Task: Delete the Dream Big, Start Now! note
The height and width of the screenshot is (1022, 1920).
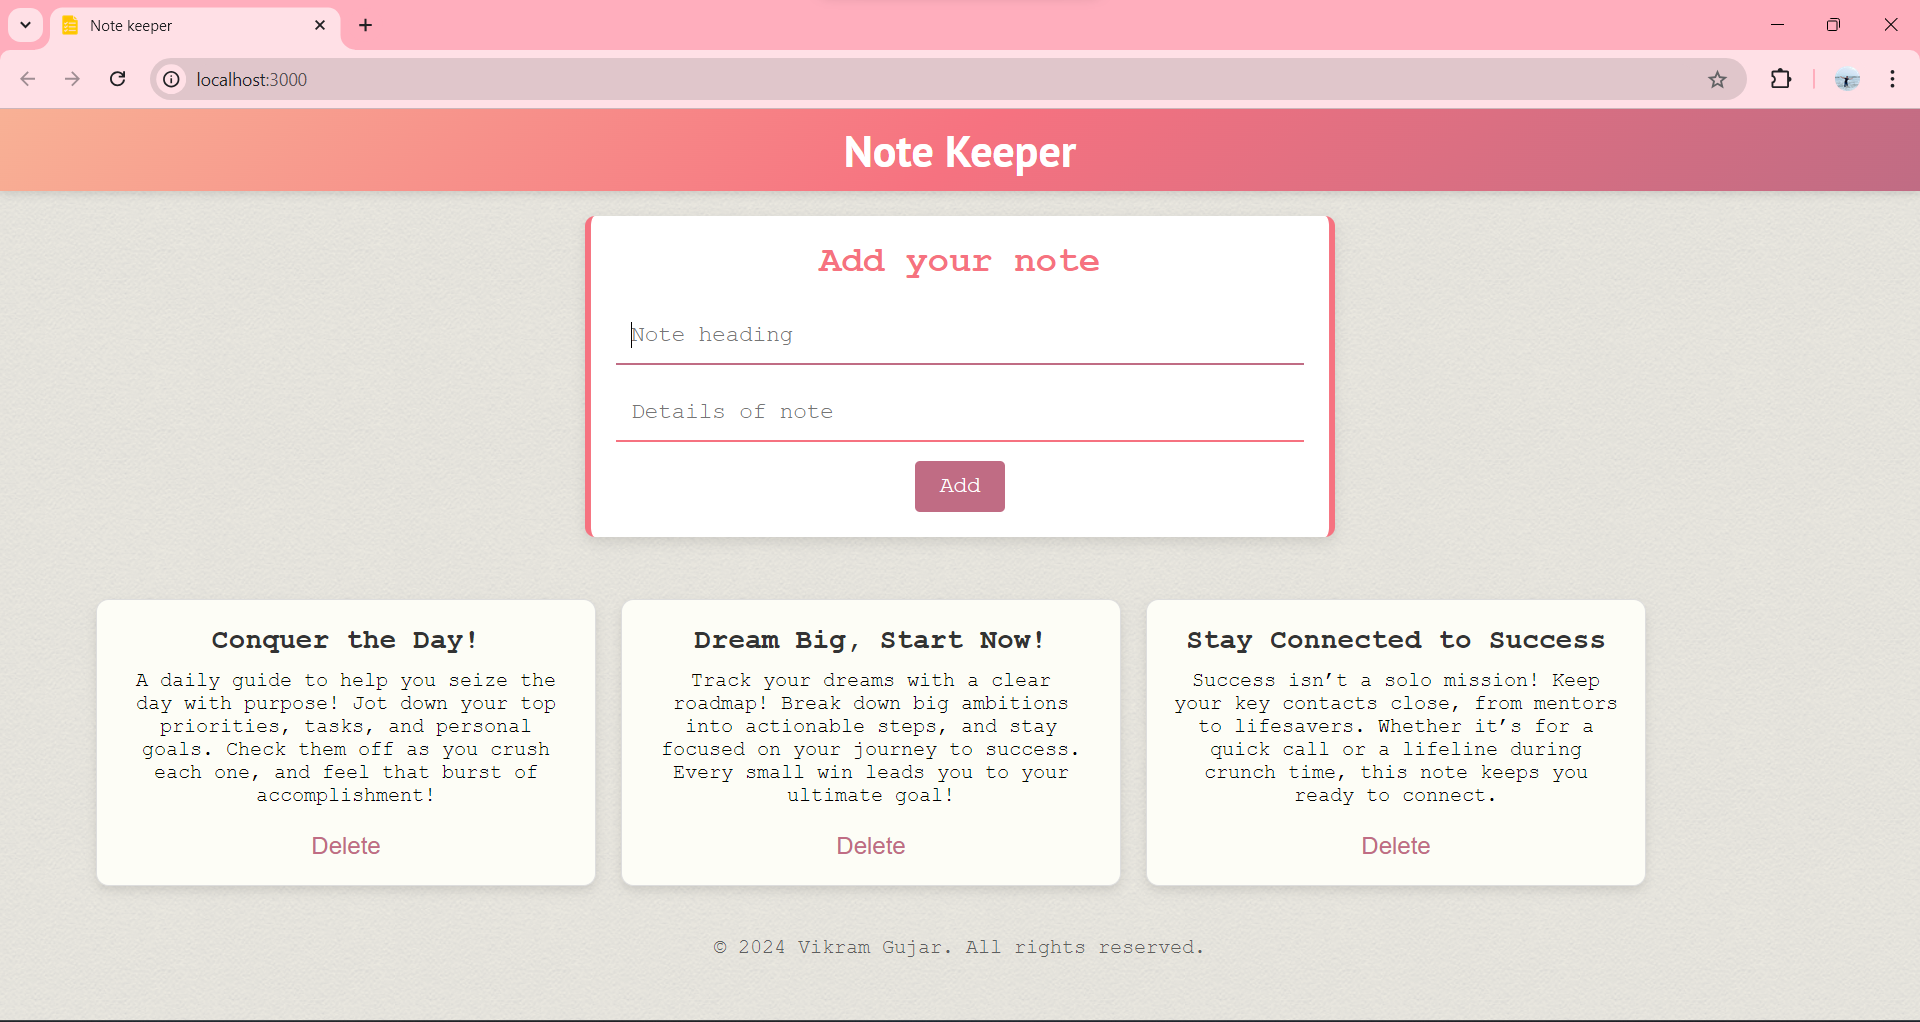Action: tap(871, 846)
